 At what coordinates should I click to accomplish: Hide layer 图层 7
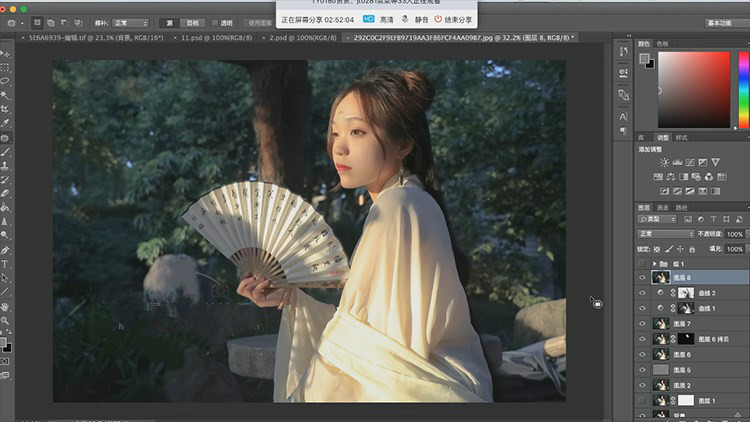642,323
